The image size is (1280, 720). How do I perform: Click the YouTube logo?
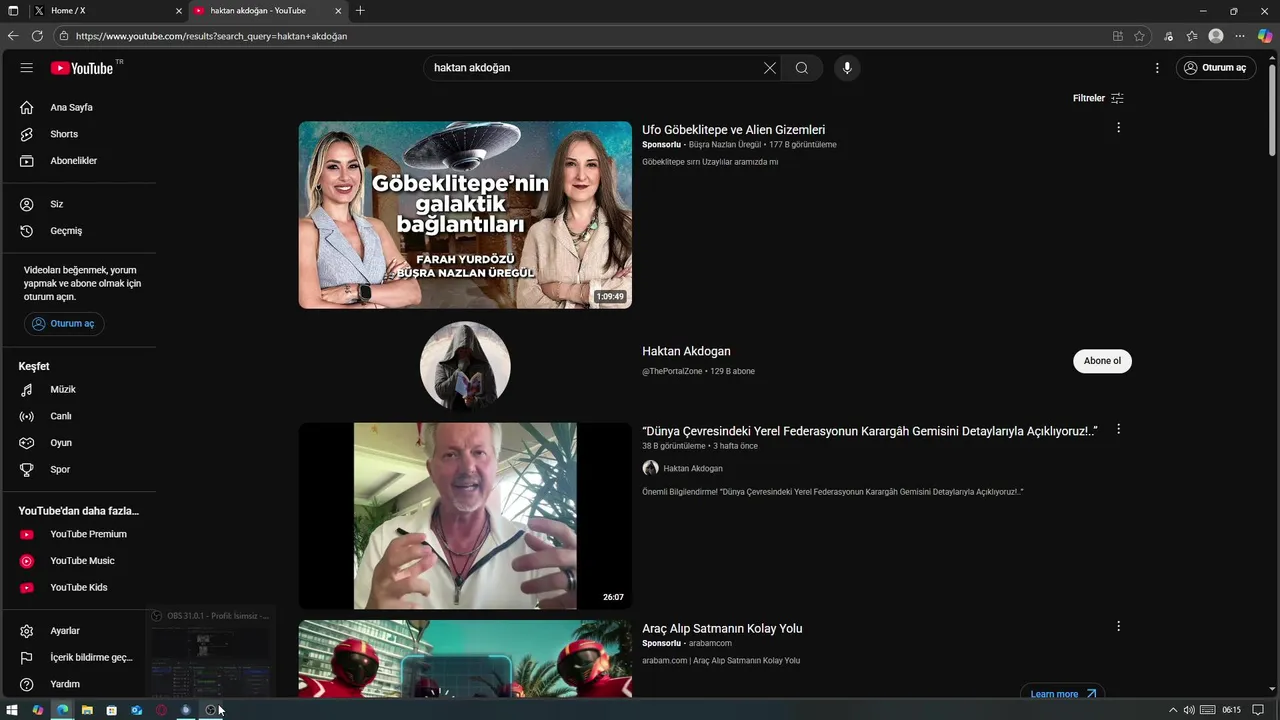click(82, 68)
